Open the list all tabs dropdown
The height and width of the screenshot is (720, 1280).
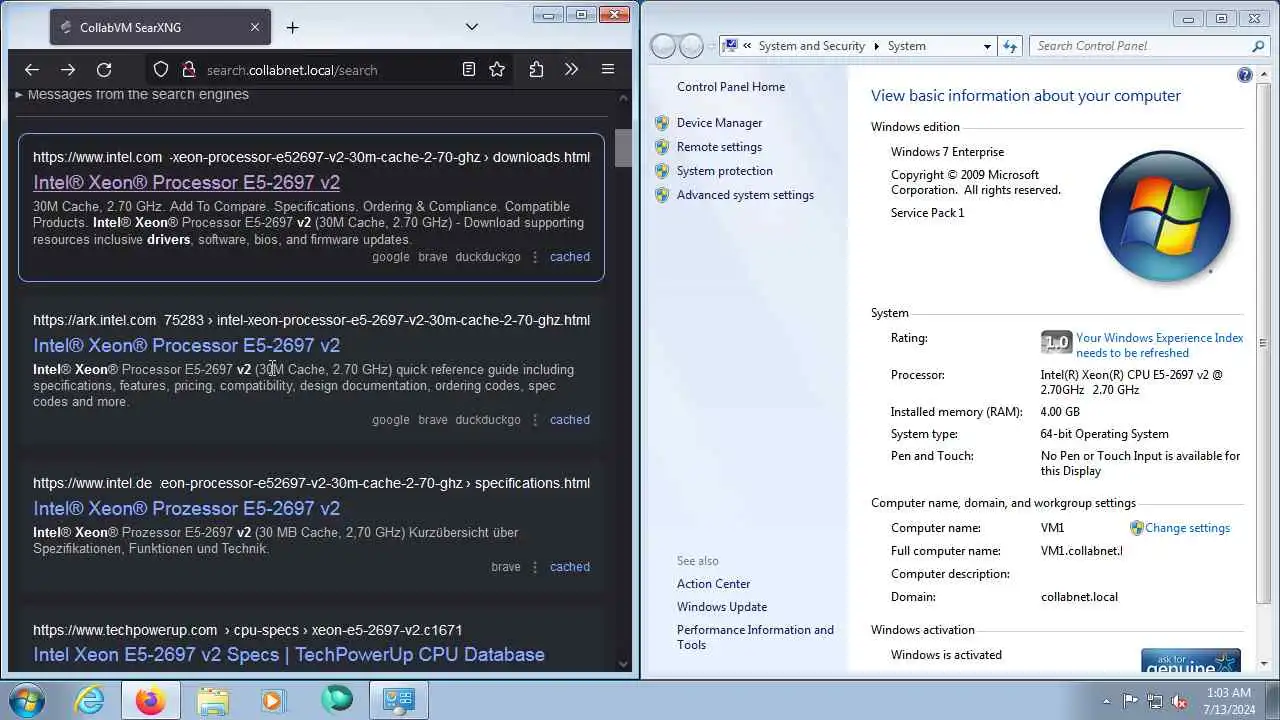pyautogui.click(x=472, y=27)
